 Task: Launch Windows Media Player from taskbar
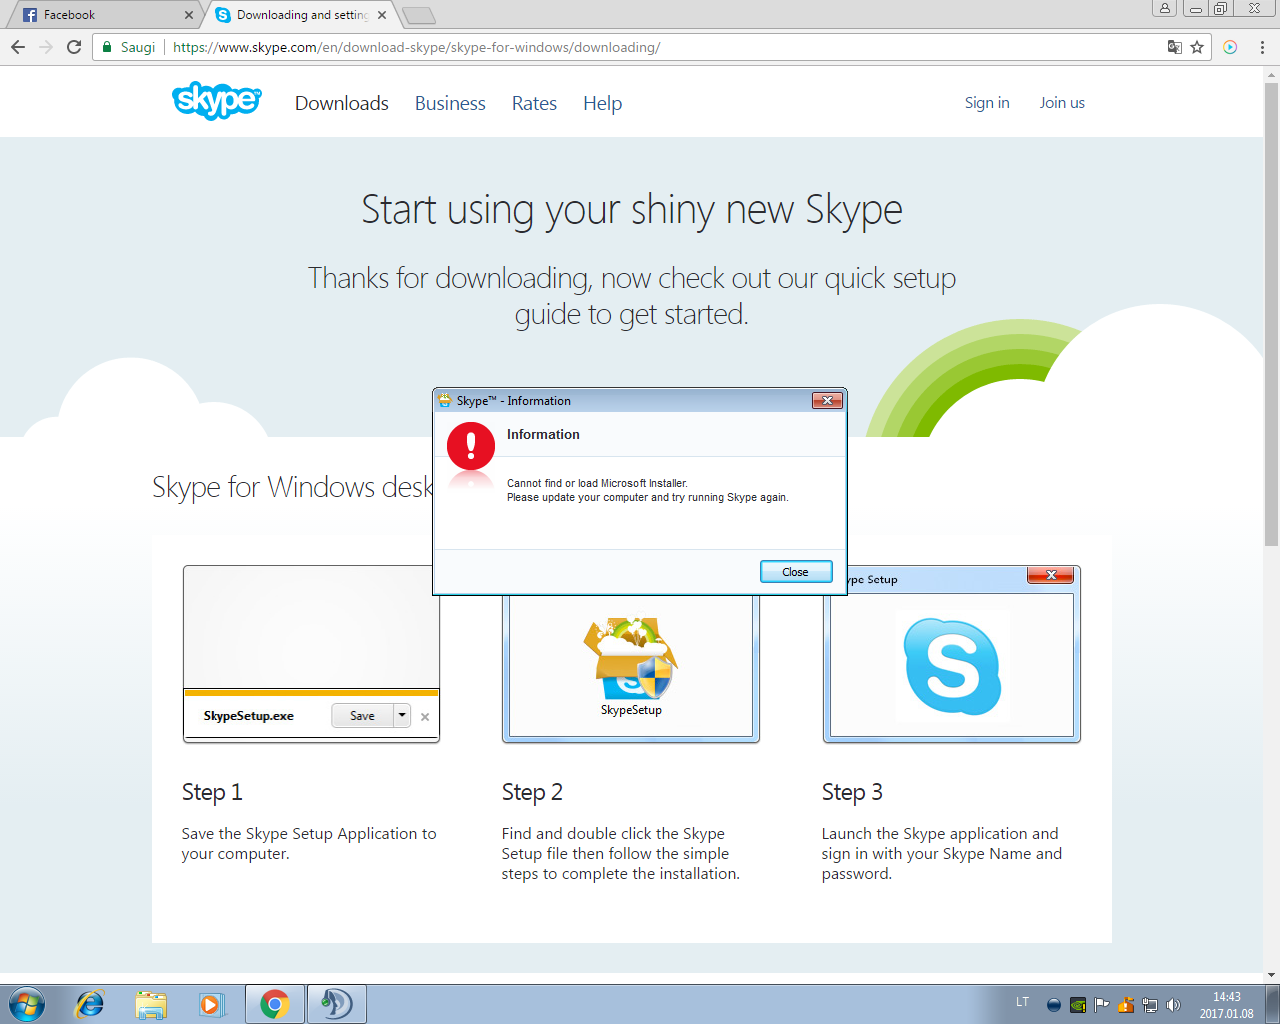point(211,1004)
